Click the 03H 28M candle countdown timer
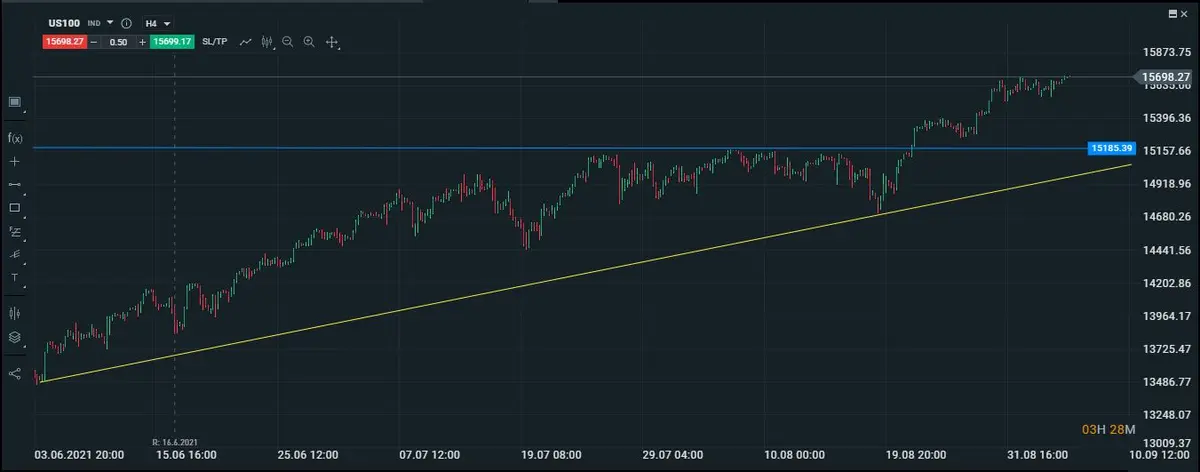1200x472 pixels. [x=1110, y=429]
